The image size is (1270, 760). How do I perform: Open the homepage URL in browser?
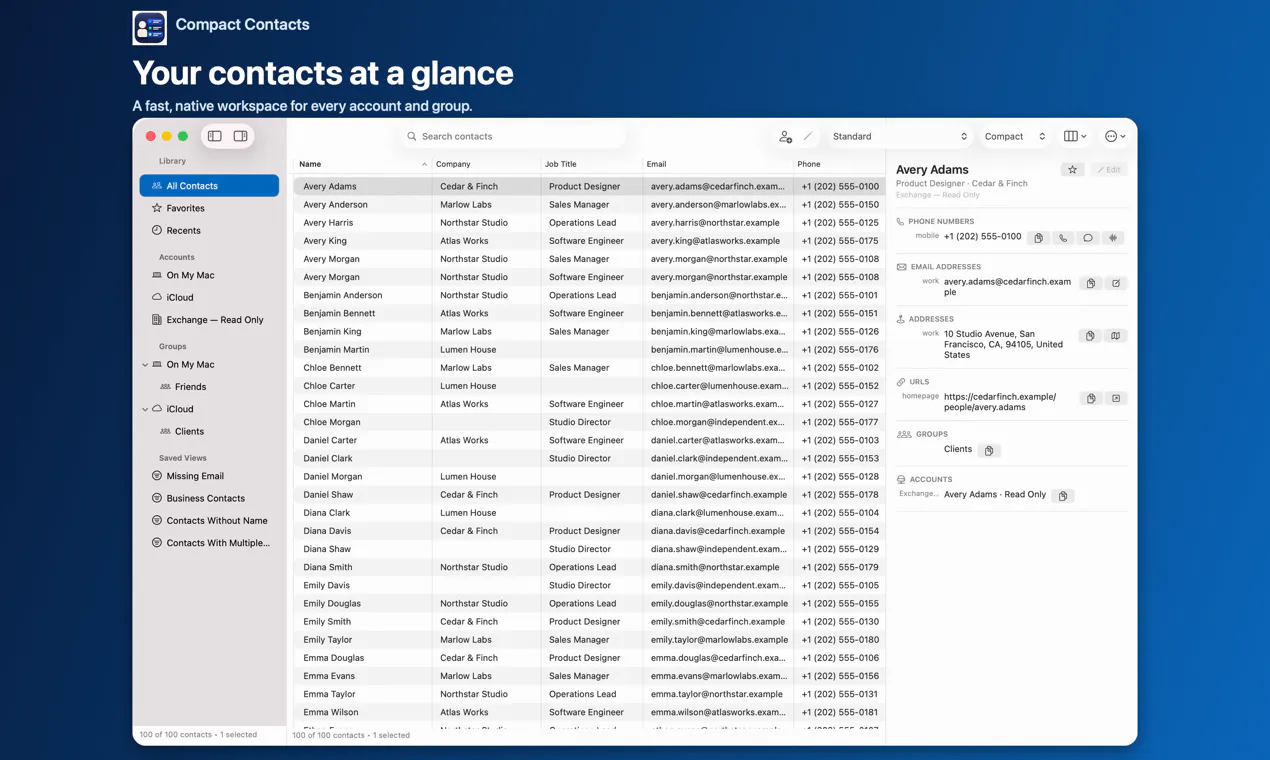tap(1116, 398)
